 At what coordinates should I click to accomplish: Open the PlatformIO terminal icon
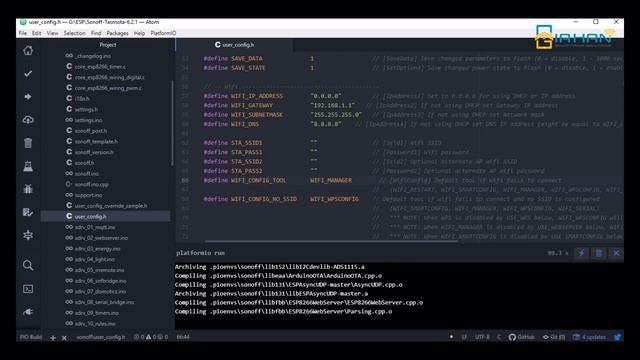(28, 289)
